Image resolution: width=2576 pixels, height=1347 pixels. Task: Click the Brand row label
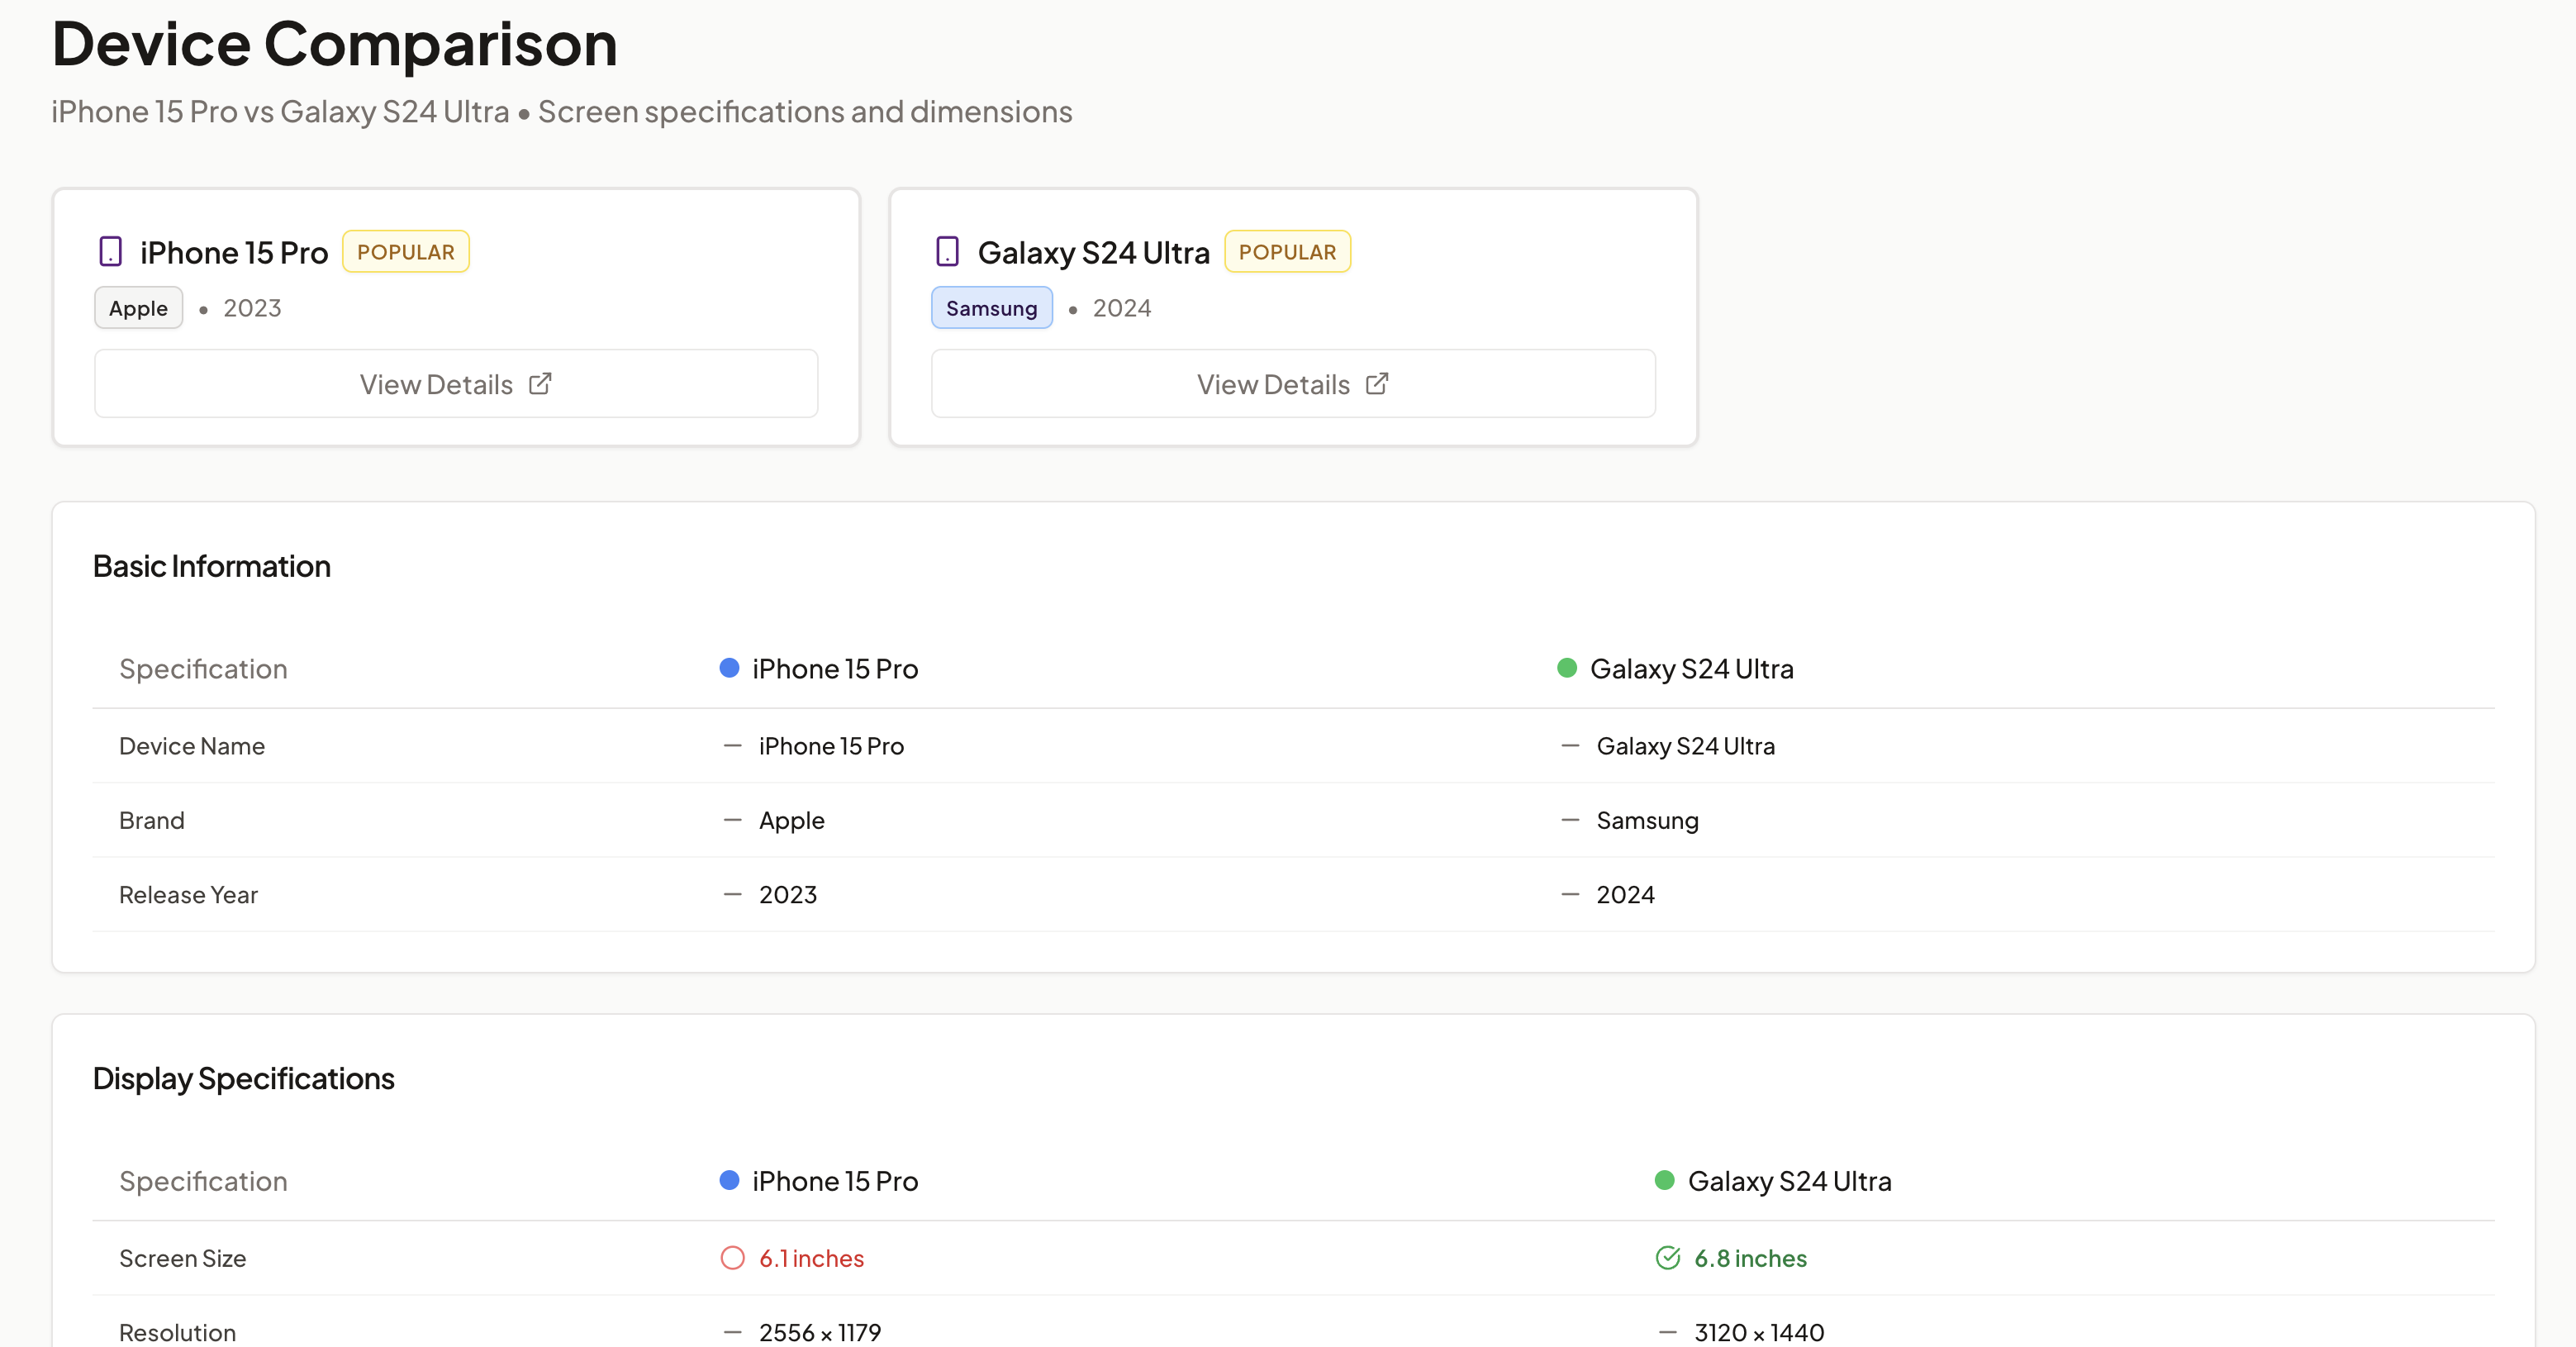(x=152, y=820)
